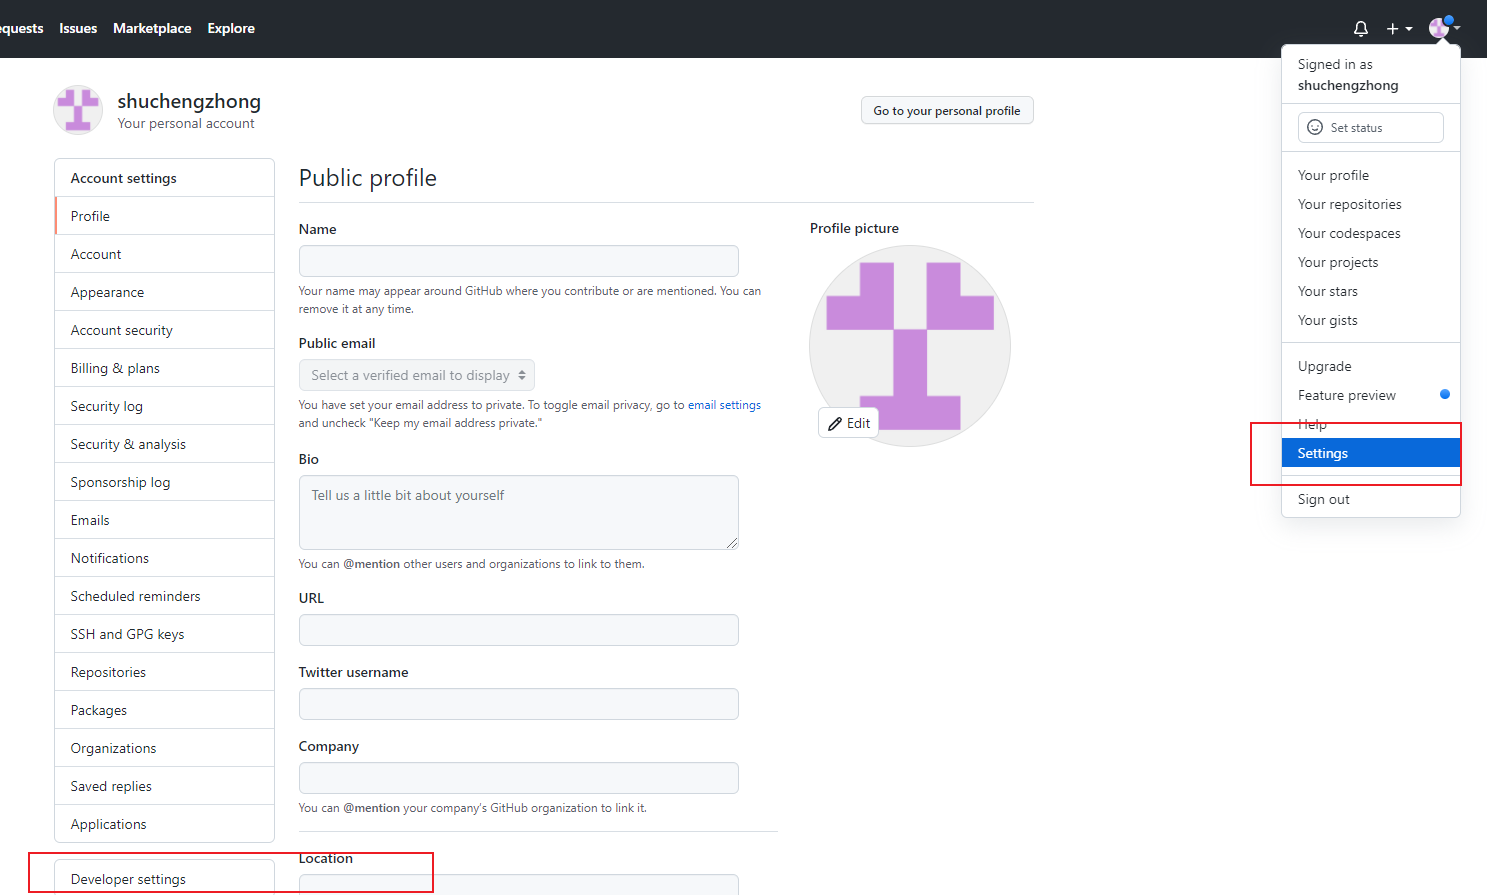Select the Emails settings entry

90,519
